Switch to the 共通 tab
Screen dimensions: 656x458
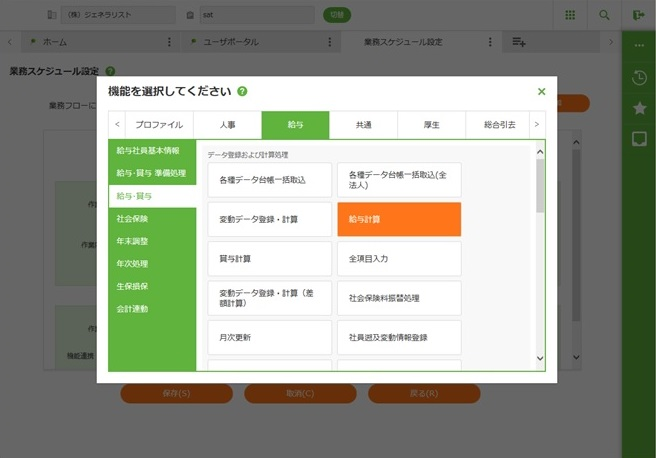[363, 124]
